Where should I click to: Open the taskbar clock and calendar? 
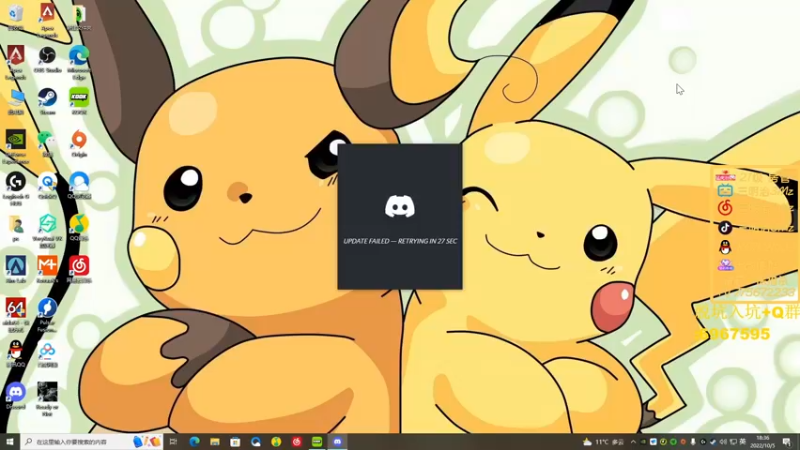763,442
